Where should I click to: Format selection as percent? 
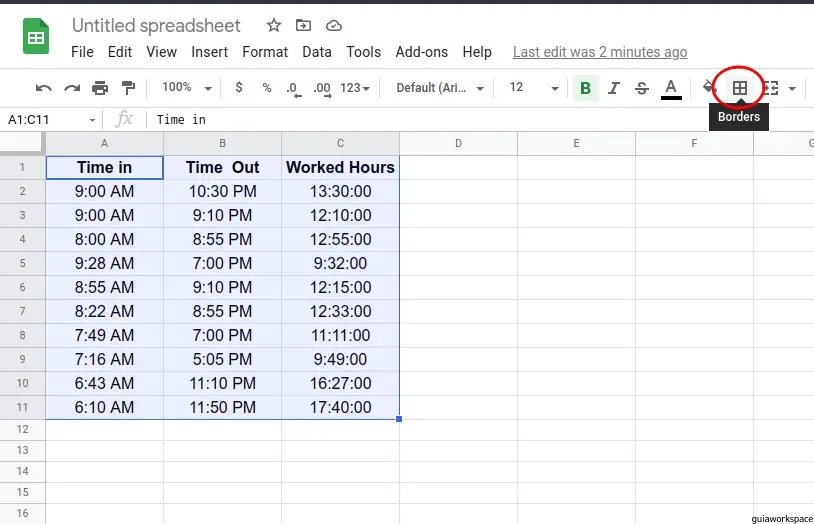[x=267, y=88]
